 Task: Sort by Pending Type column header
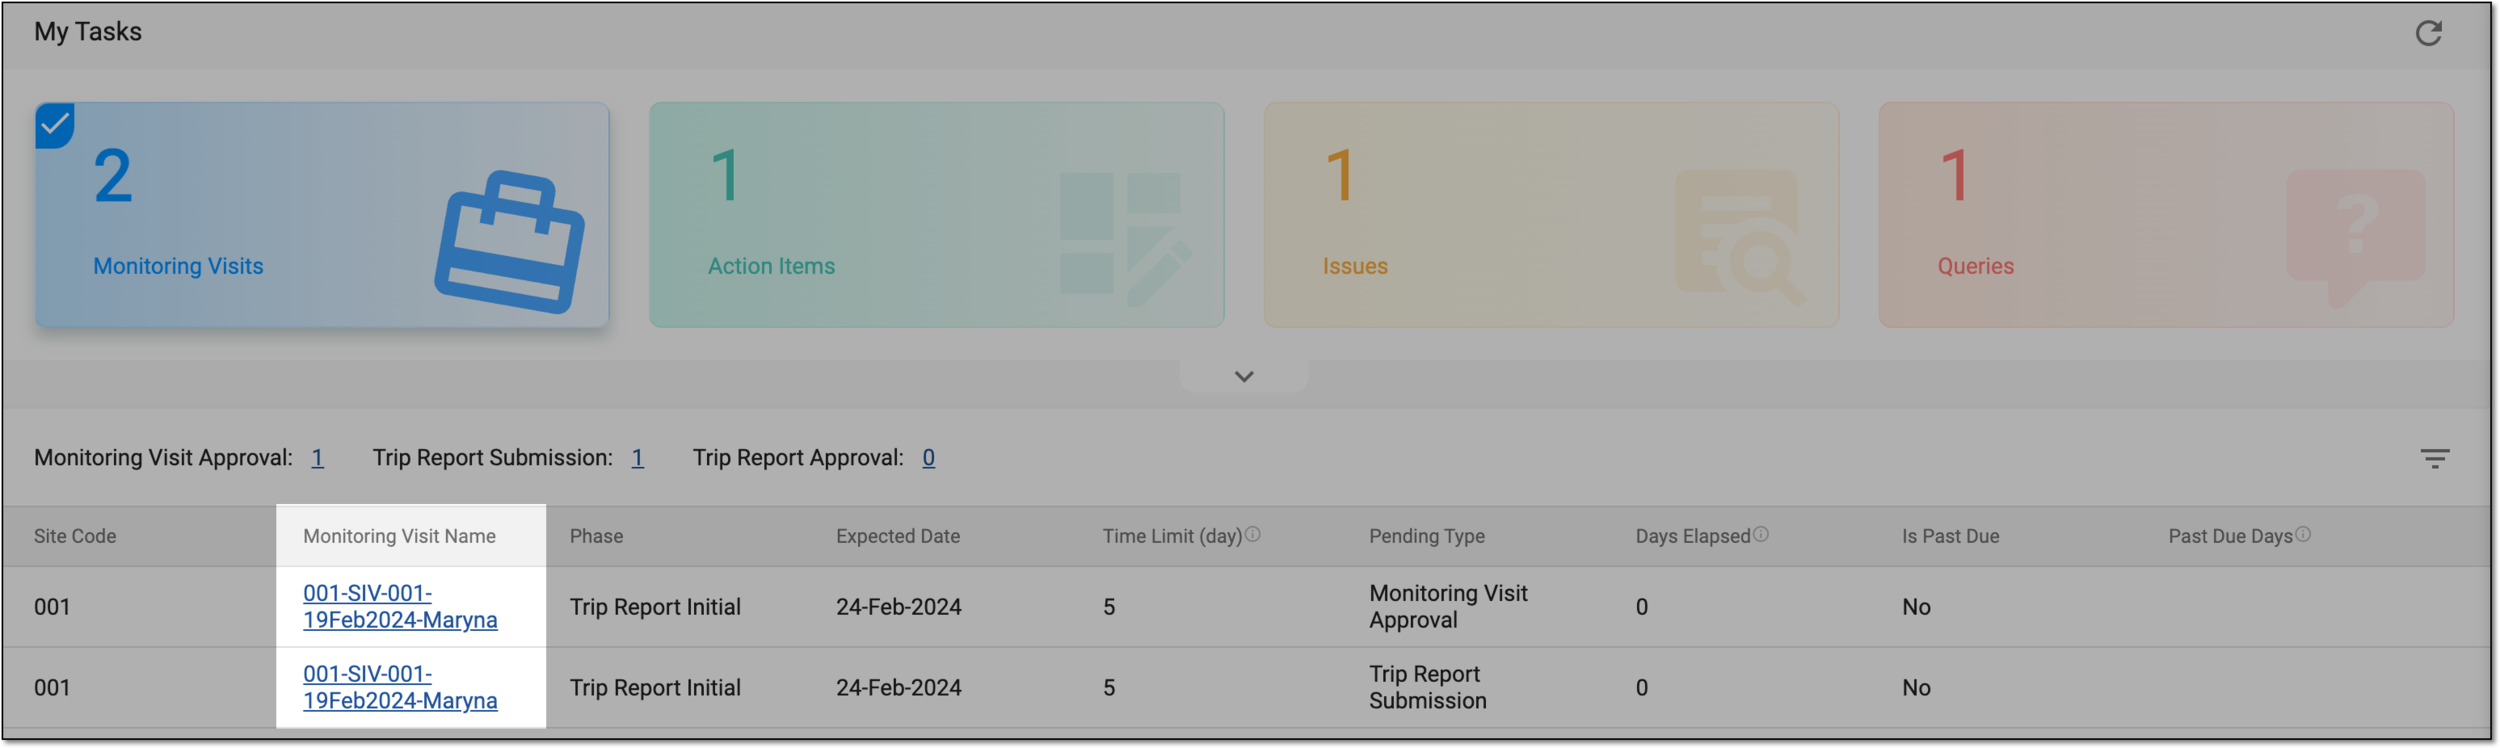pos(1426,536)
